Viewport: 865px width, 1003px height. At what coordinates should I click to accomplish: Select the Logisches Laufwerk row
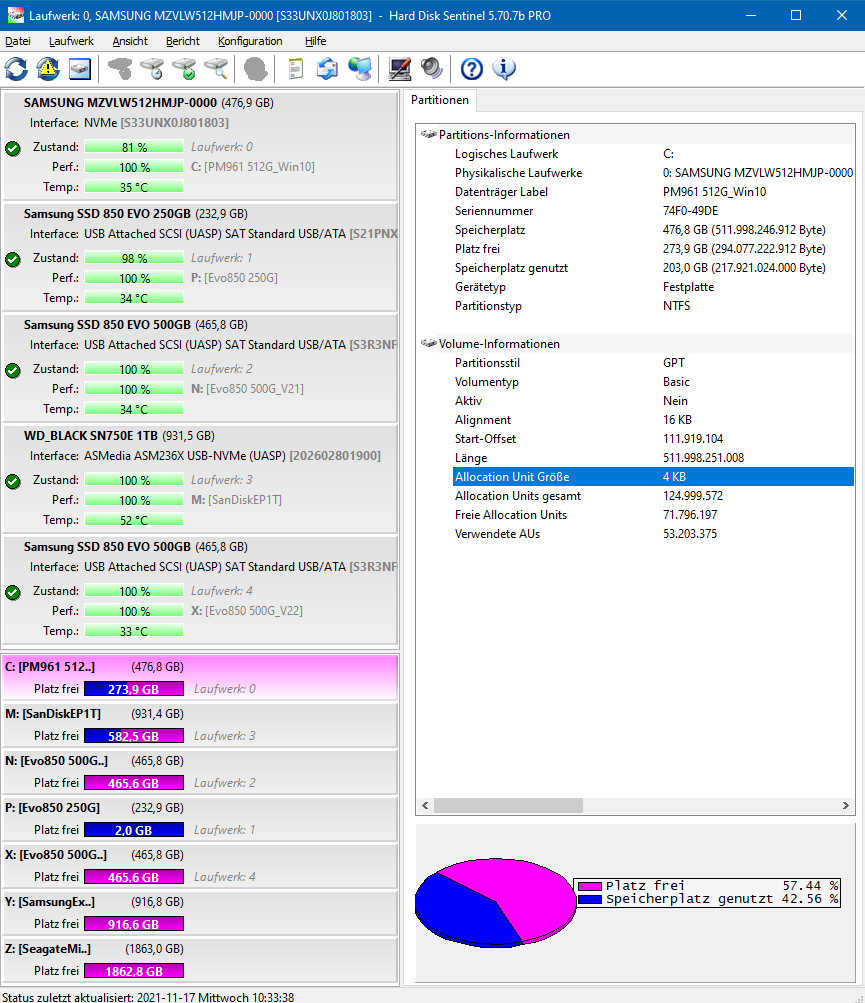653,154
